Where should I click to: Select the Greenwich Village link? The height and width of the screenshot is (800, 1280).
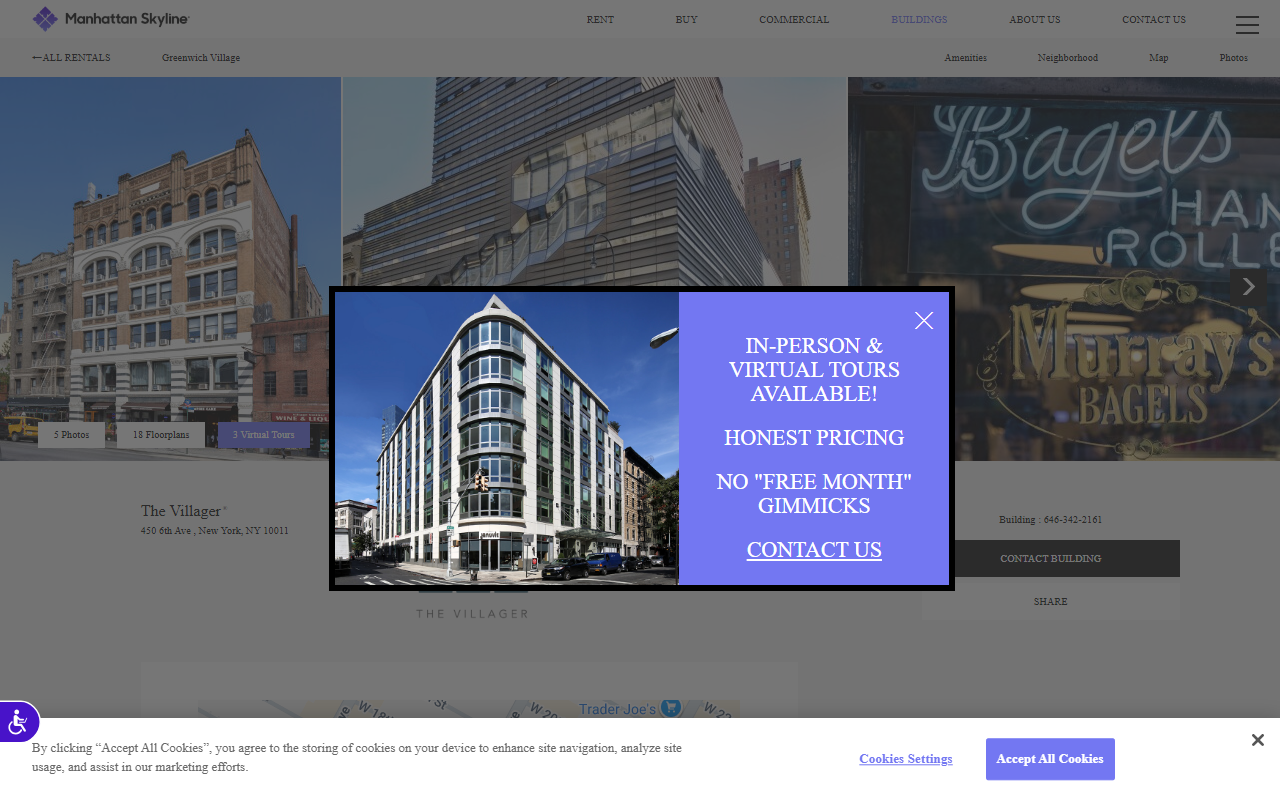pos(201,58)
